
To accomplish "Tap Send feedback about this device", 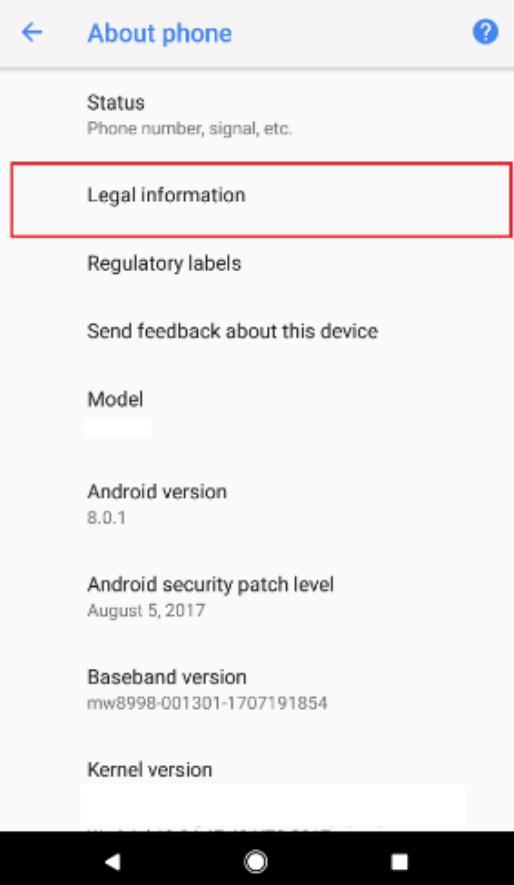I will tap(257, 331).
